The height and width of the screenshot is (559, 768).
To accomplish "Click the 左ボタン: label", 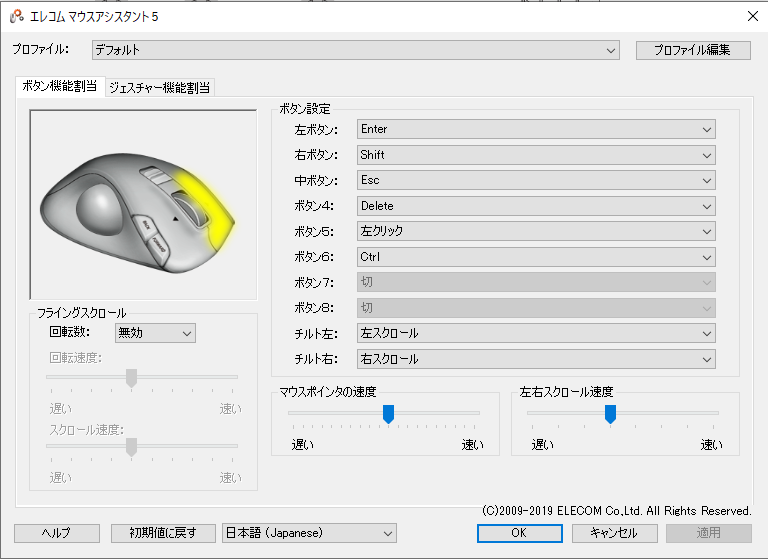I will 316,130.
